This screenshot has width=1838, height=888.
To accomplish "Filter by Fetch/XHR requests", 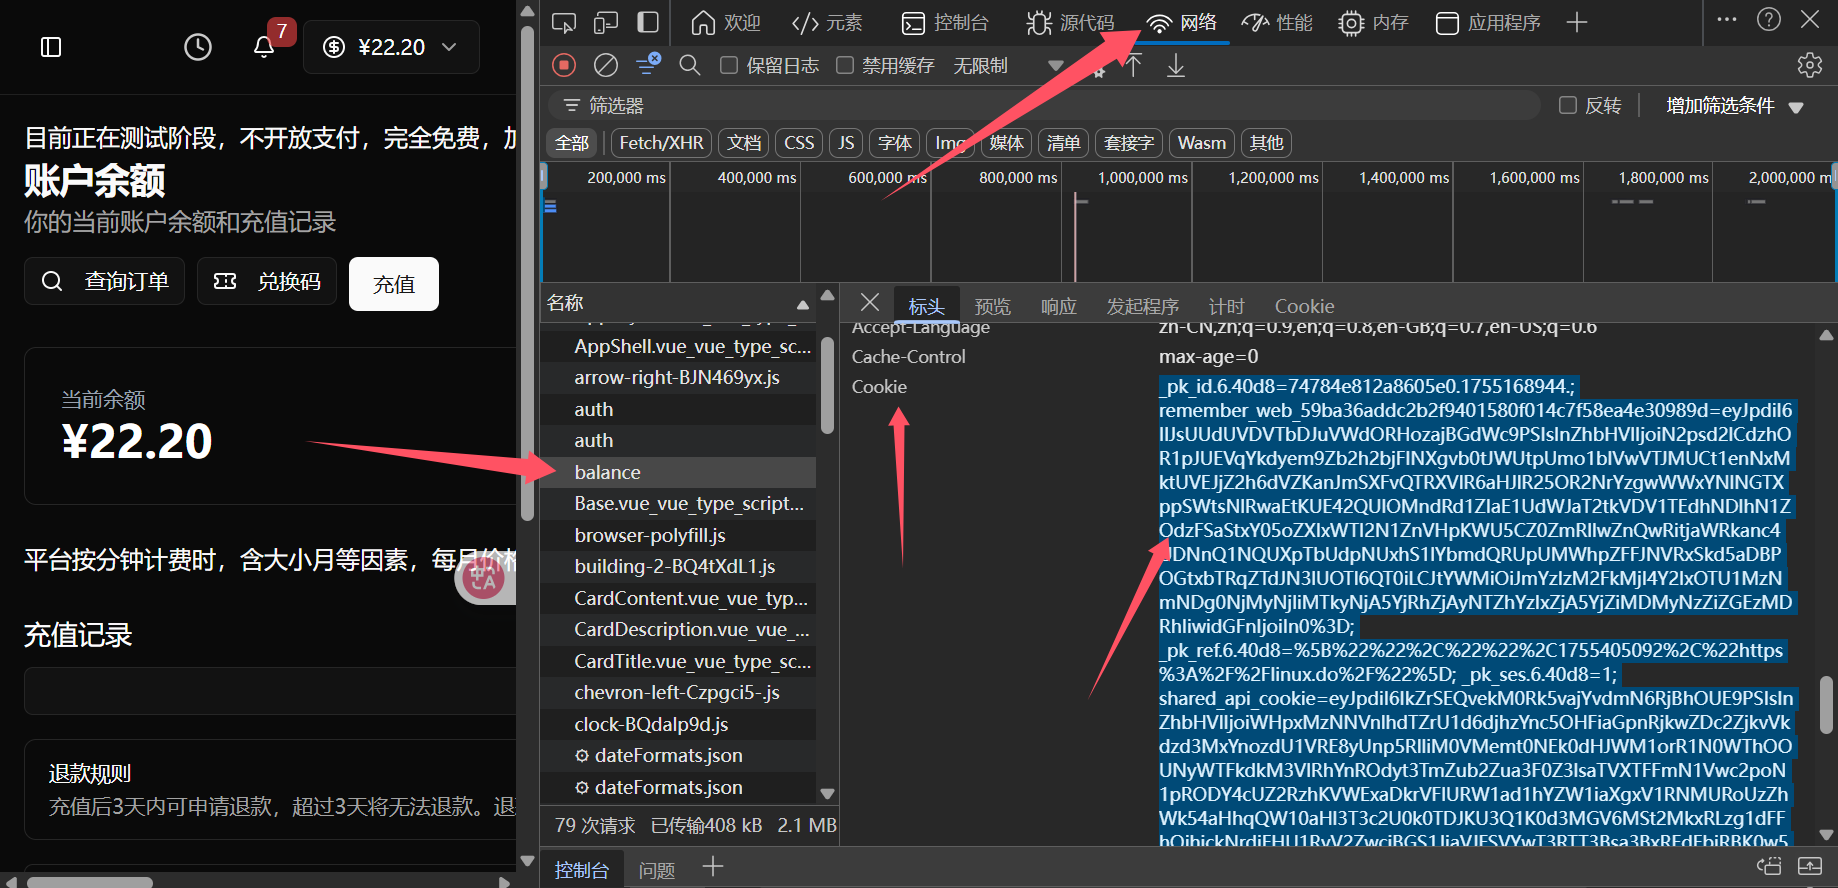I will coord(661,143).
